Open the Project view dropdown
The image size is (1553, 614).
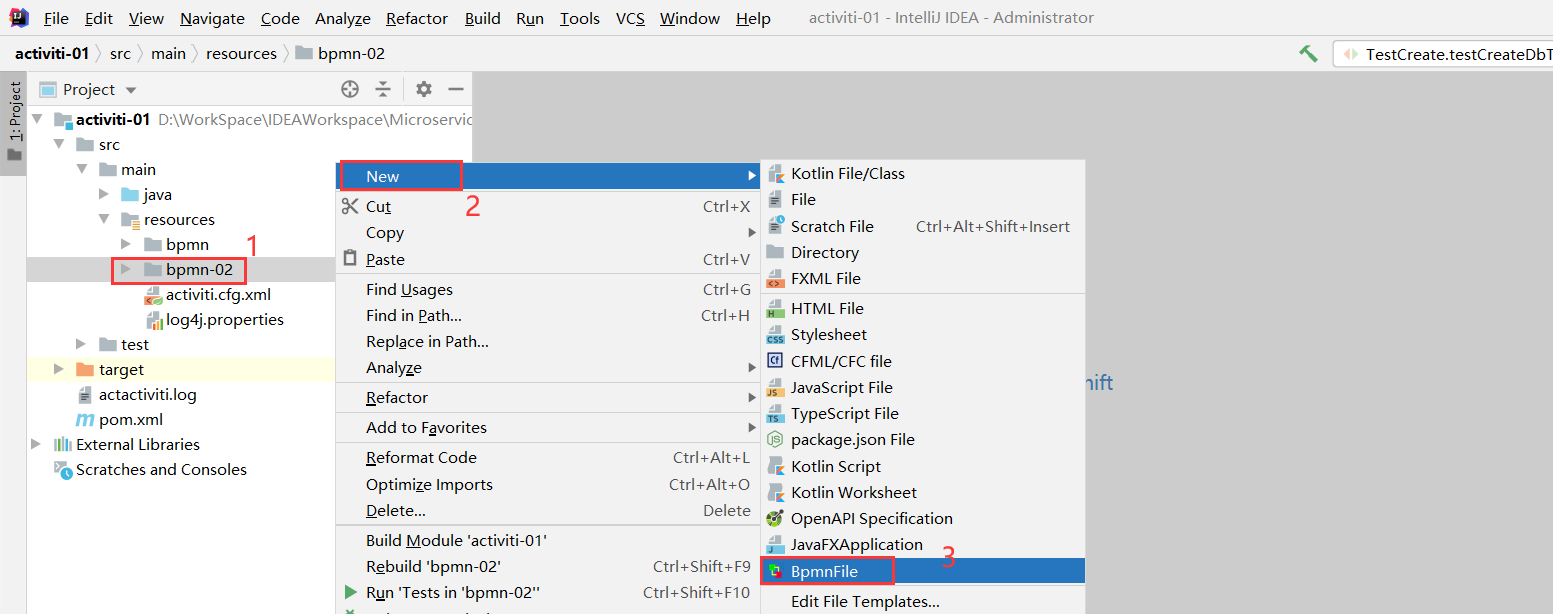pyautogui.click(x=87, y=89)
